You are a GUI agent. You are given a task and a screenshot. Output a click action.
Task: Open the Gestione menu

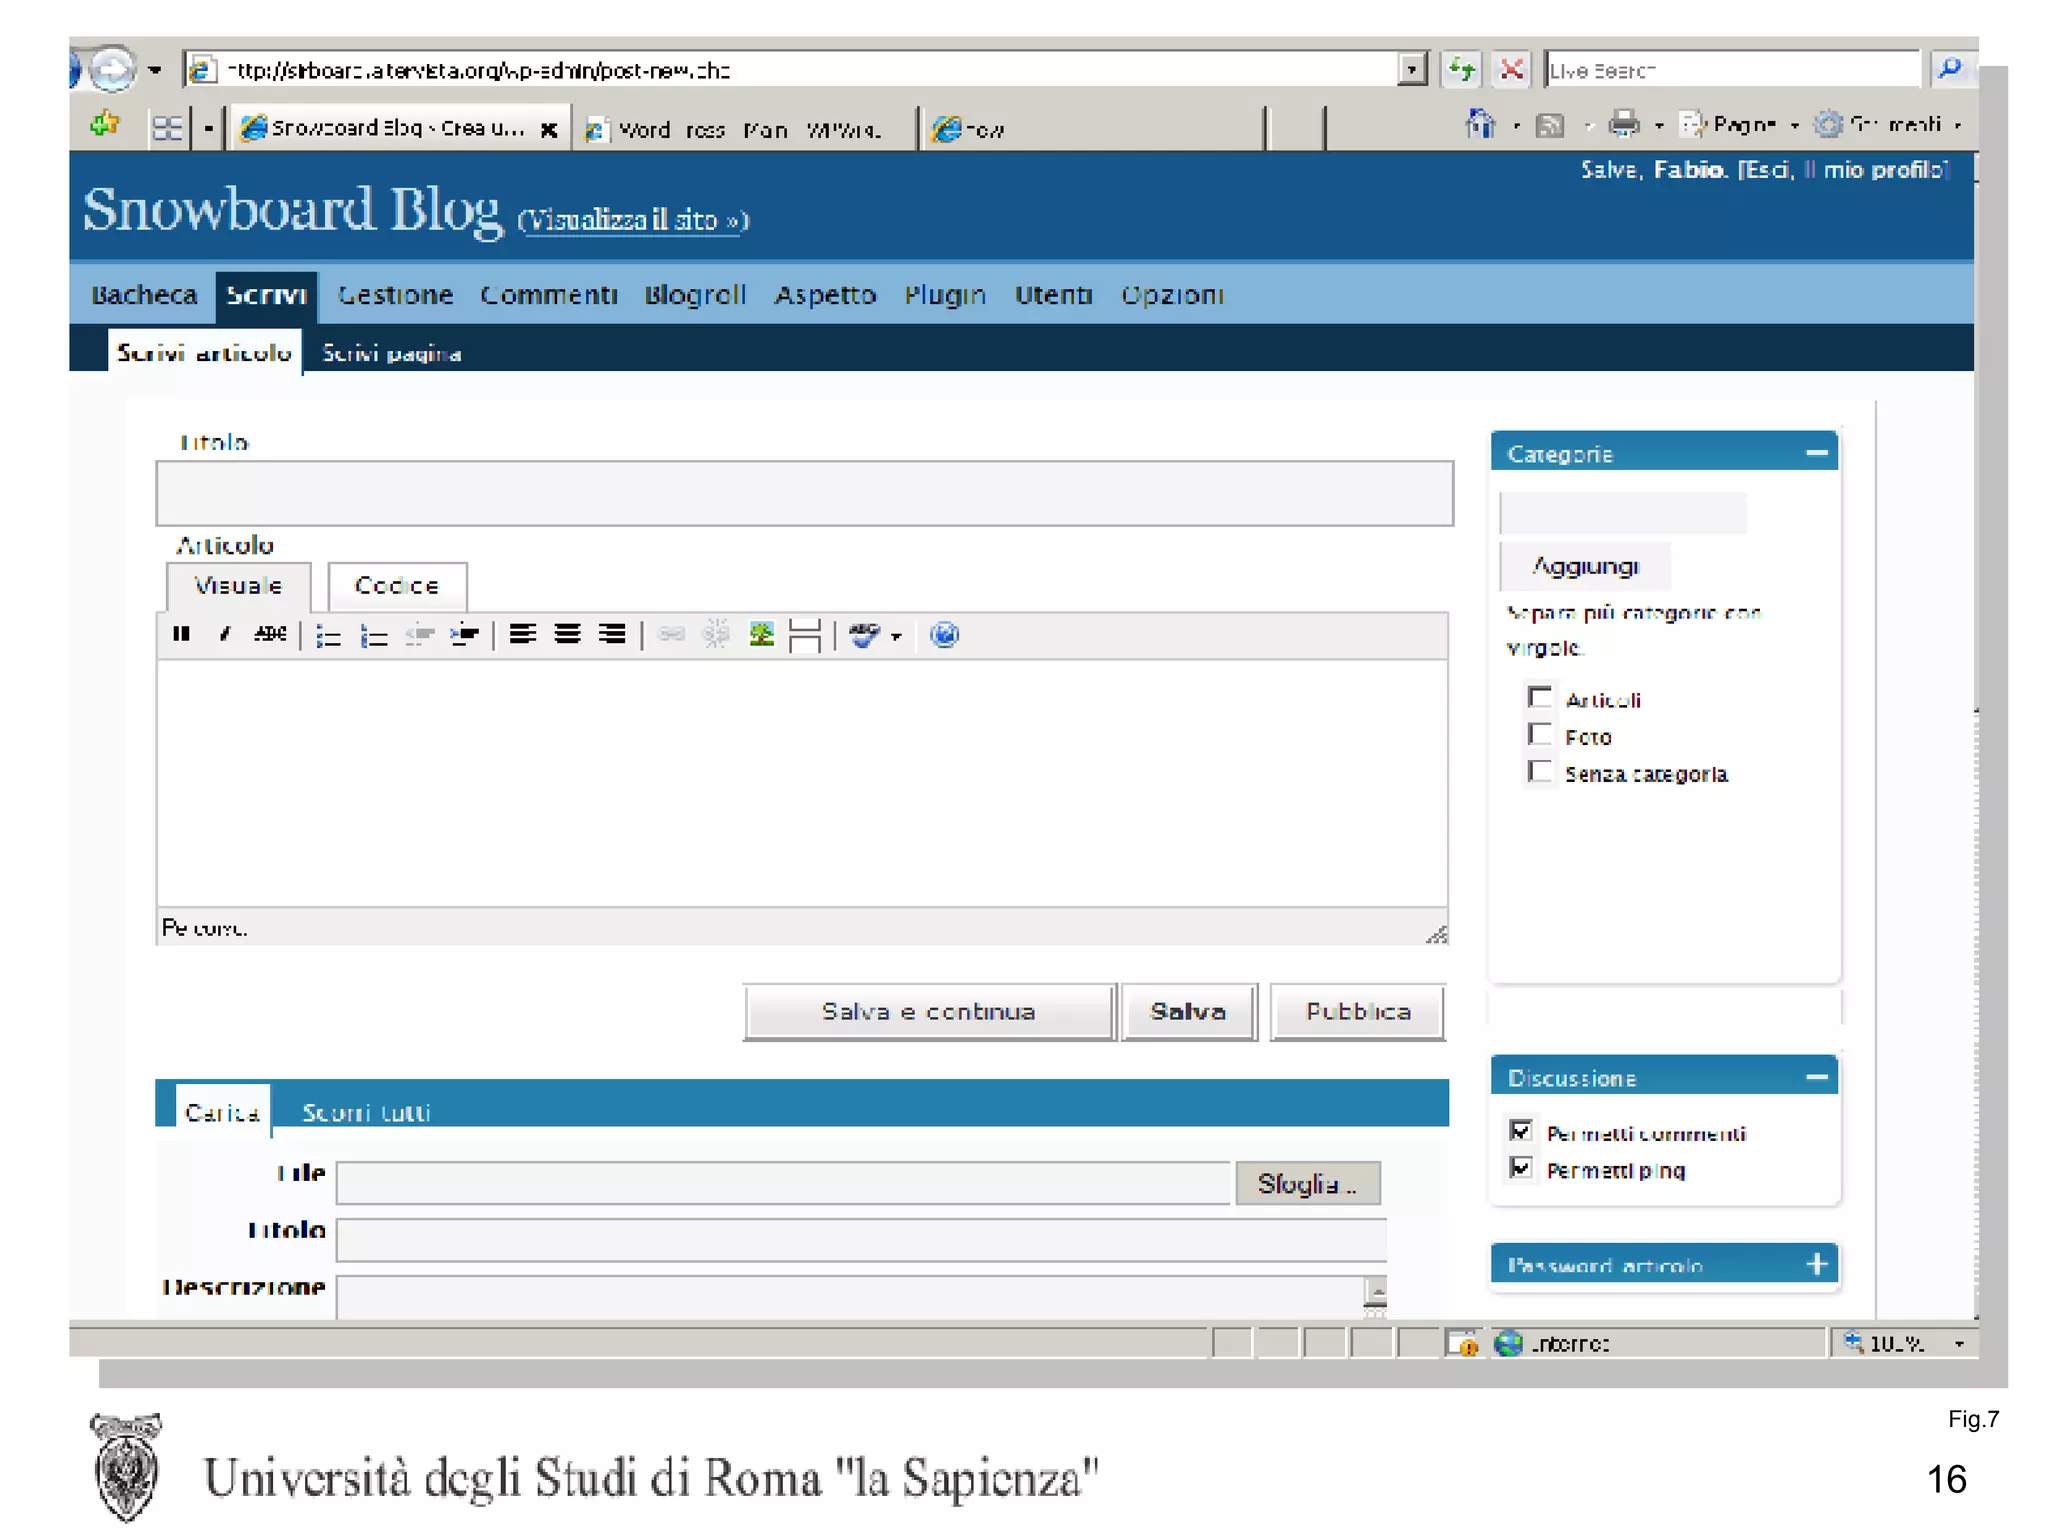[395, 295]
